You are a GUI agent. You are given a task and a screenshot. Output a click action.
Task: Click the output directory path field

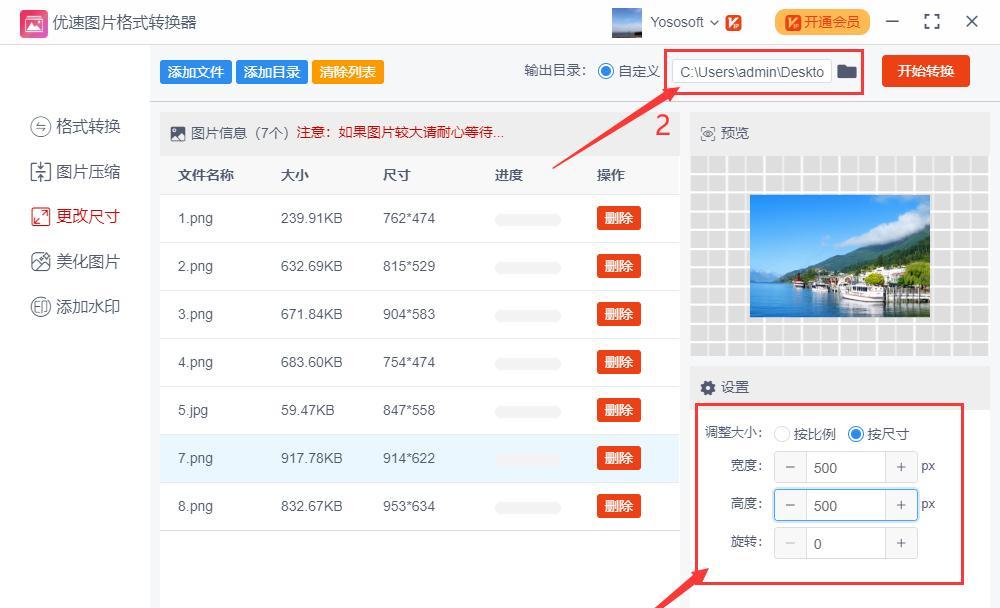pos(752,71)
